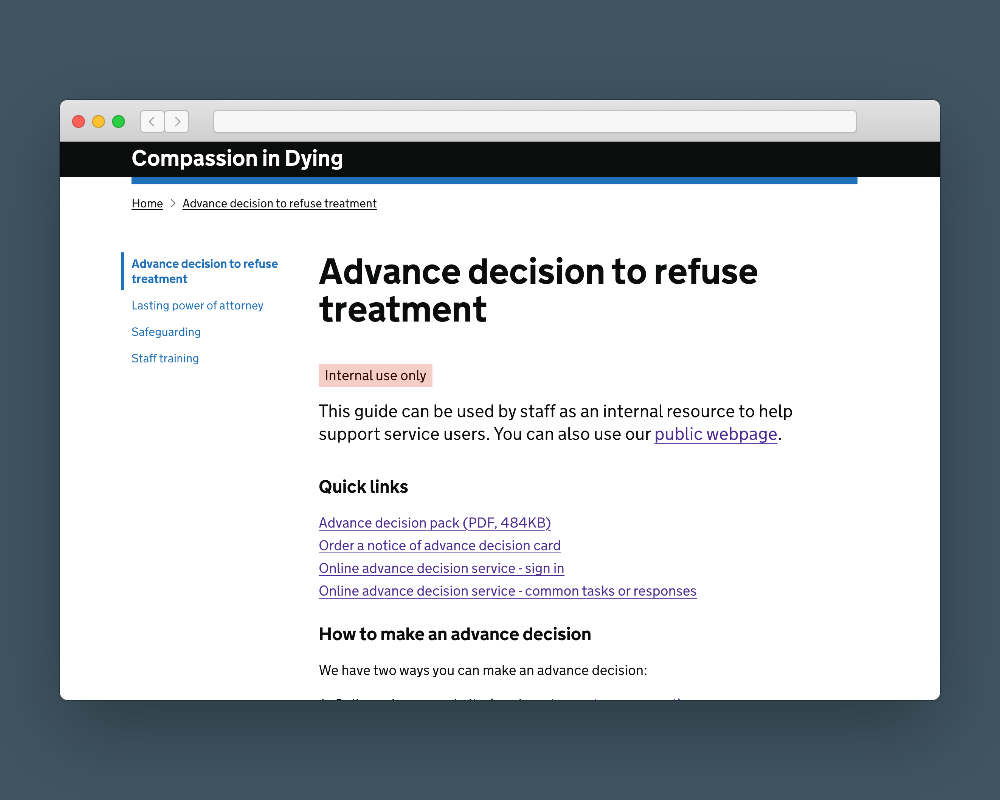Focus the browser address bar
1000x800 pixels.
[x=534, y=122]
